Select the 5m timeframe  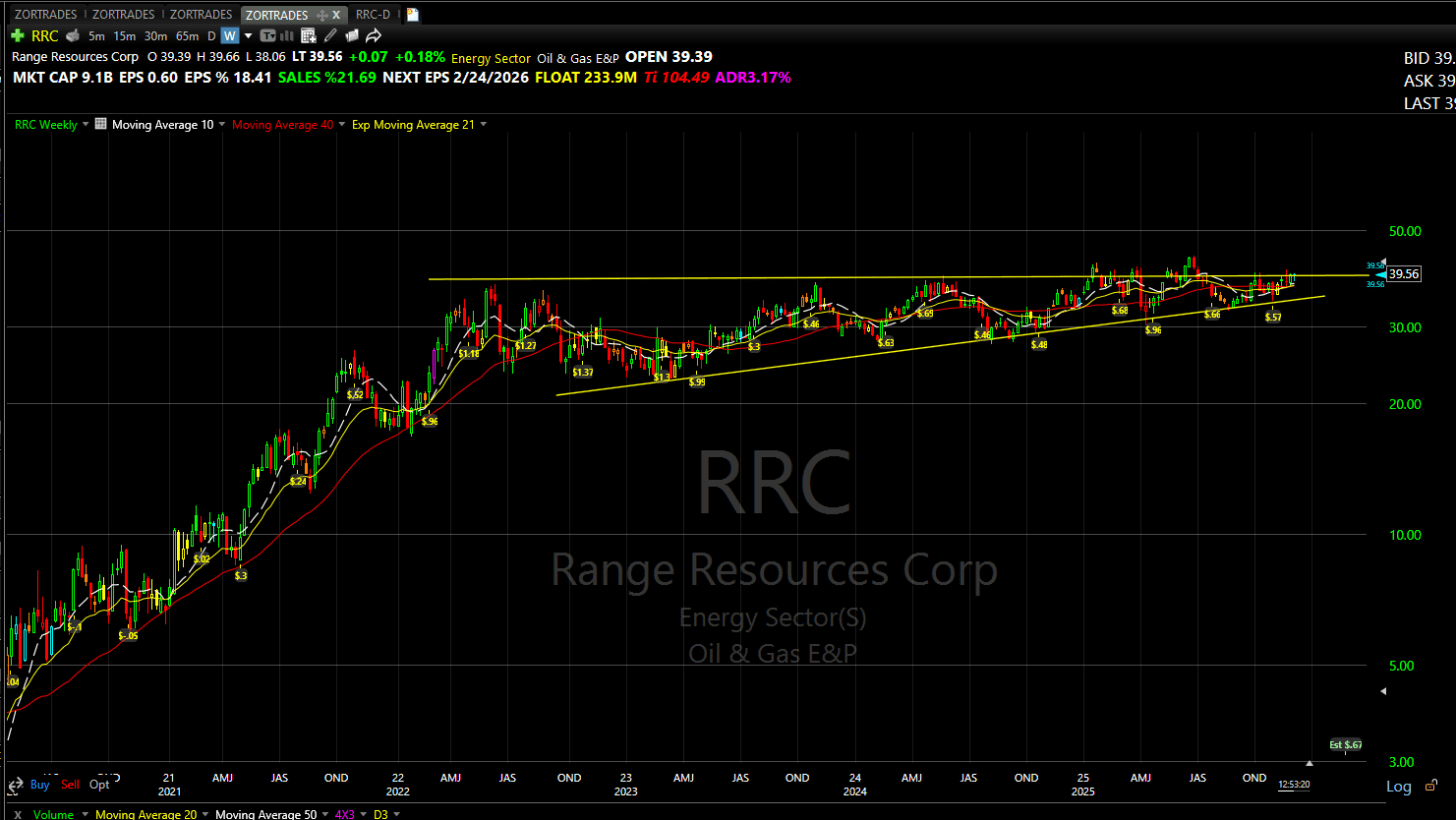click(x=96, y=36)
